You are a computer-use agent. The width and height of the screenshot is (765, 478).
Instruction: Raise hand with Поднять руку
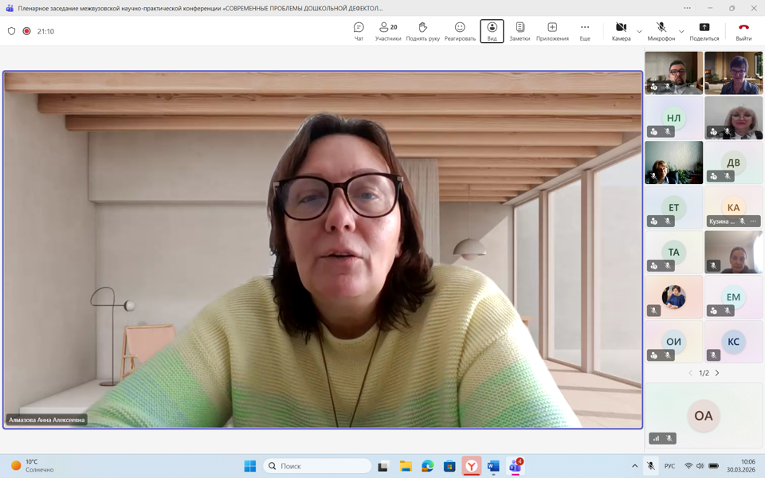[422, 31]
